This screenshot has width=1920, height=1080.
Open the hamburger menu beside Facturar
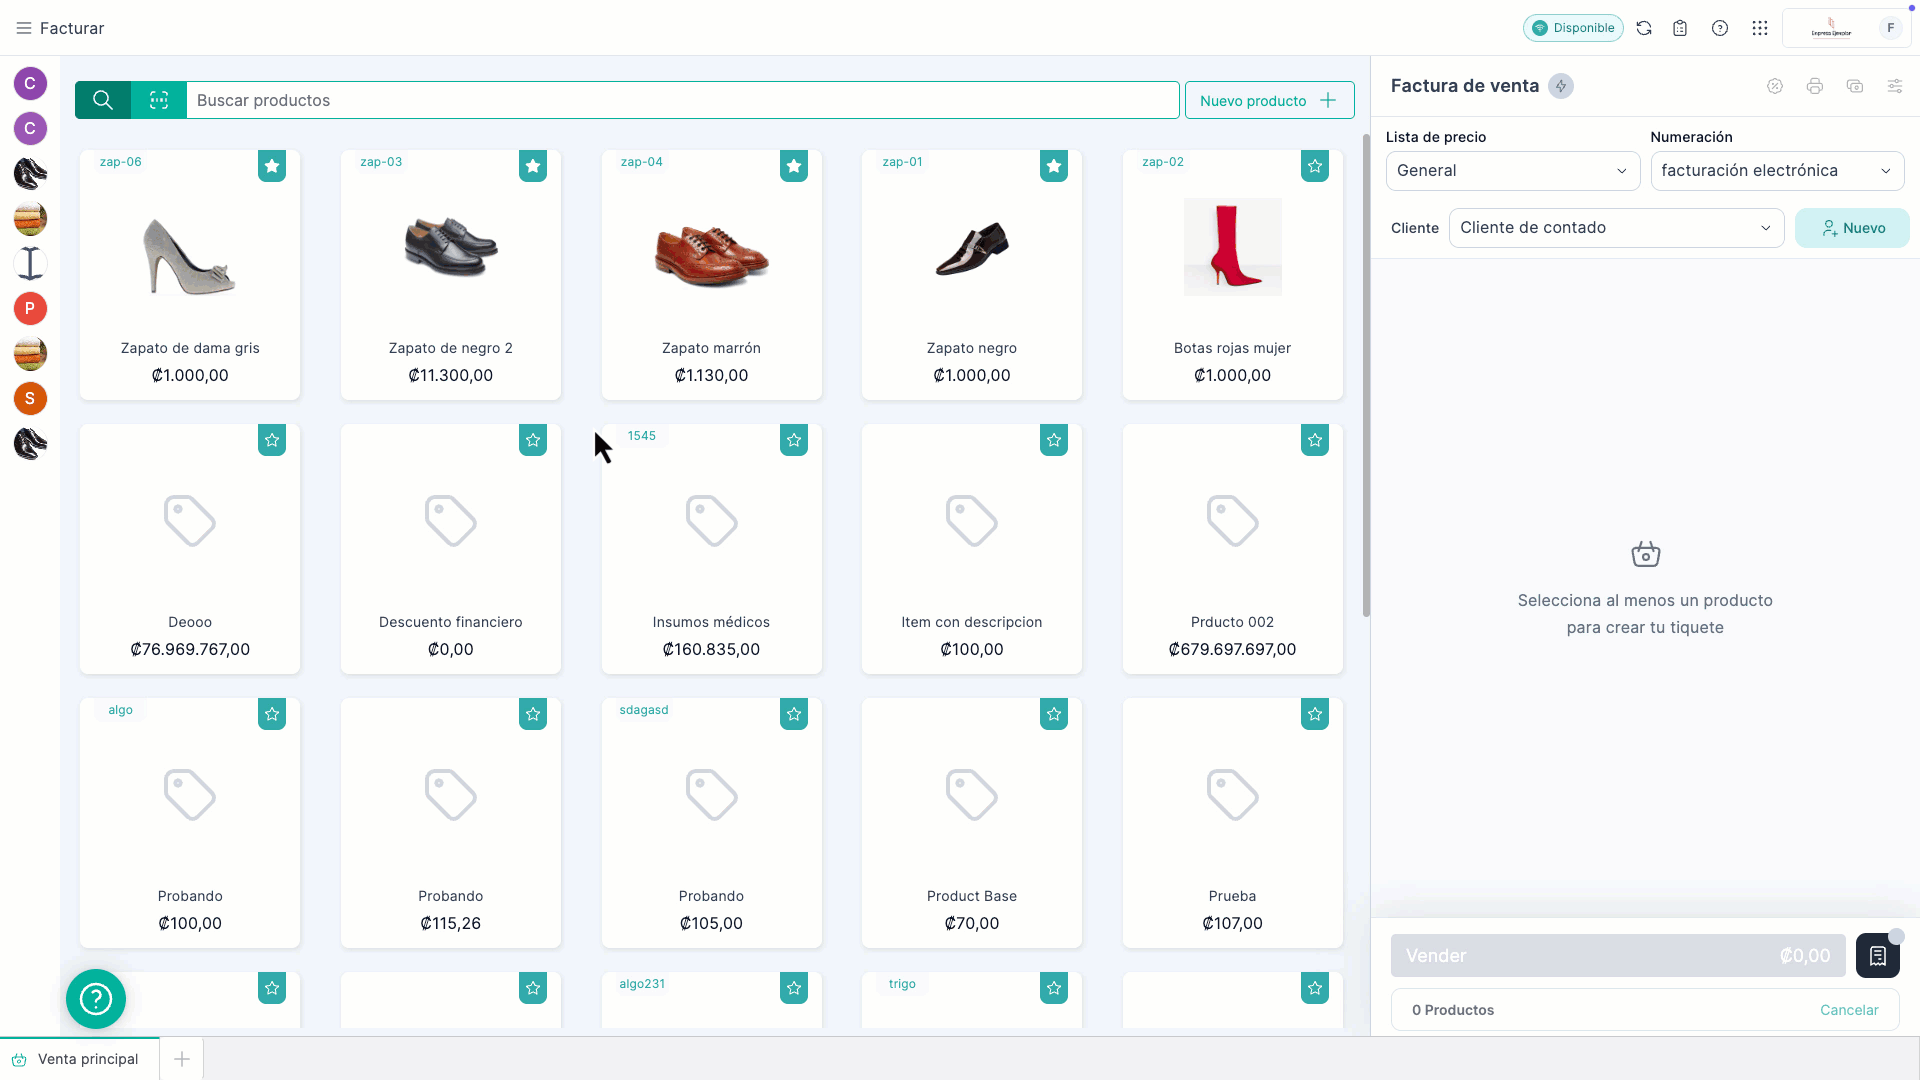[x=24, y=28]
